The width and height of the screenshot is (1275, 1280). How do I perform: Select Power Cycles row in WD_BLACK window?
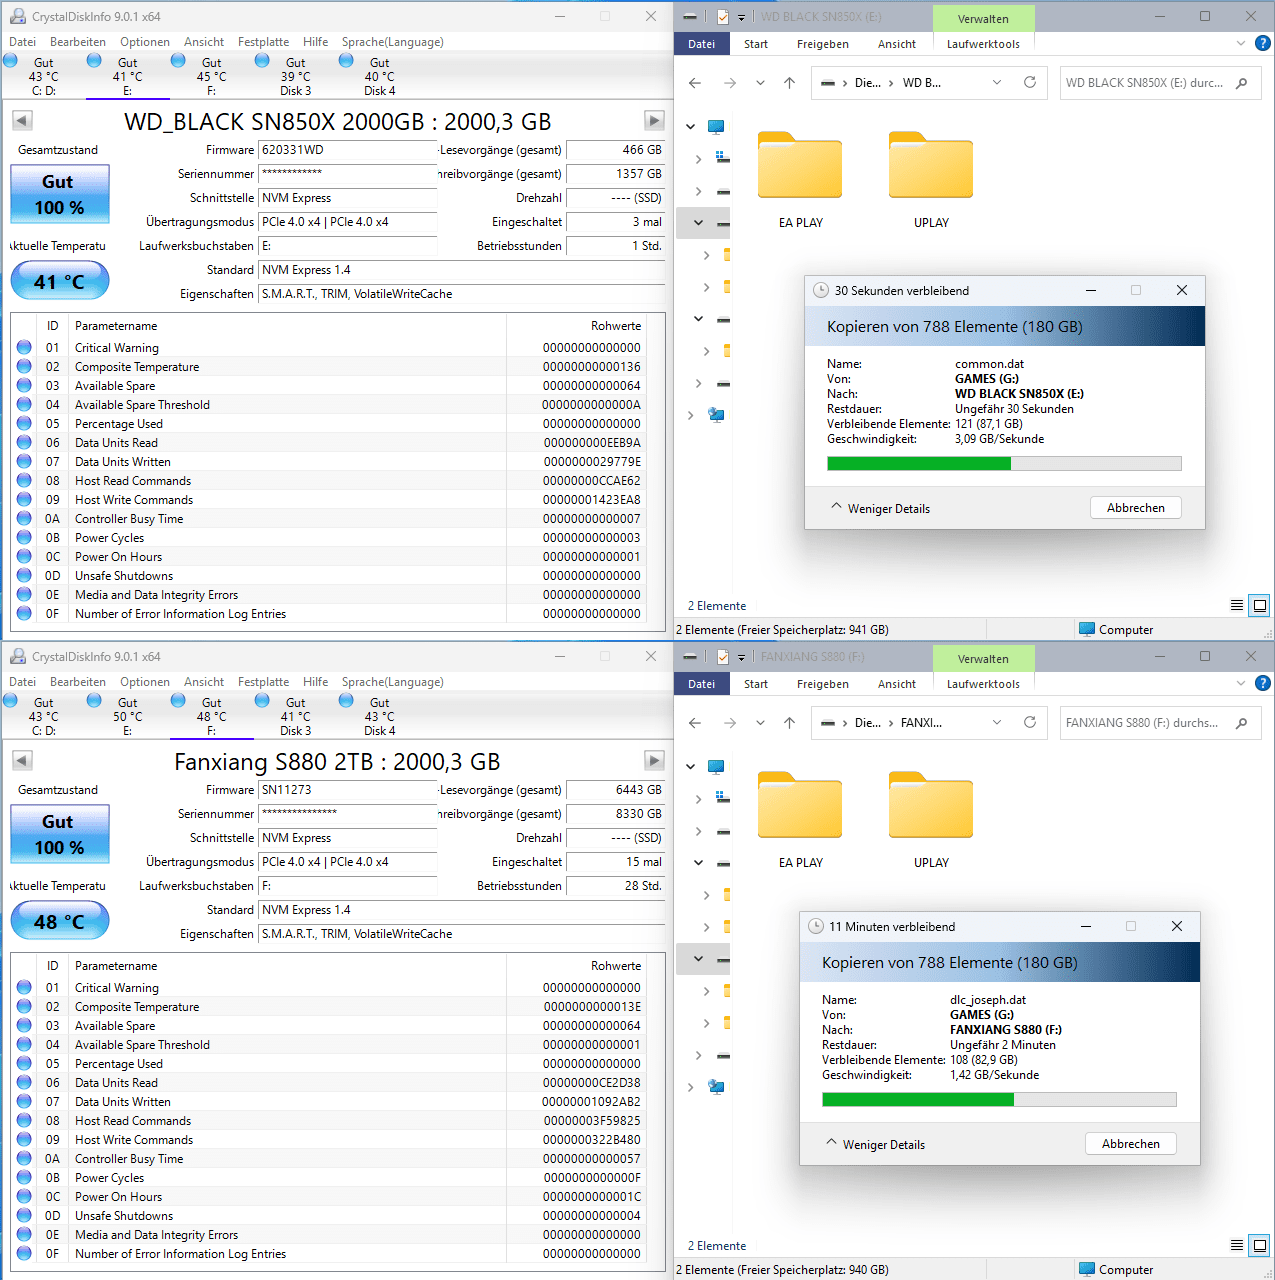tap(330, 537)
